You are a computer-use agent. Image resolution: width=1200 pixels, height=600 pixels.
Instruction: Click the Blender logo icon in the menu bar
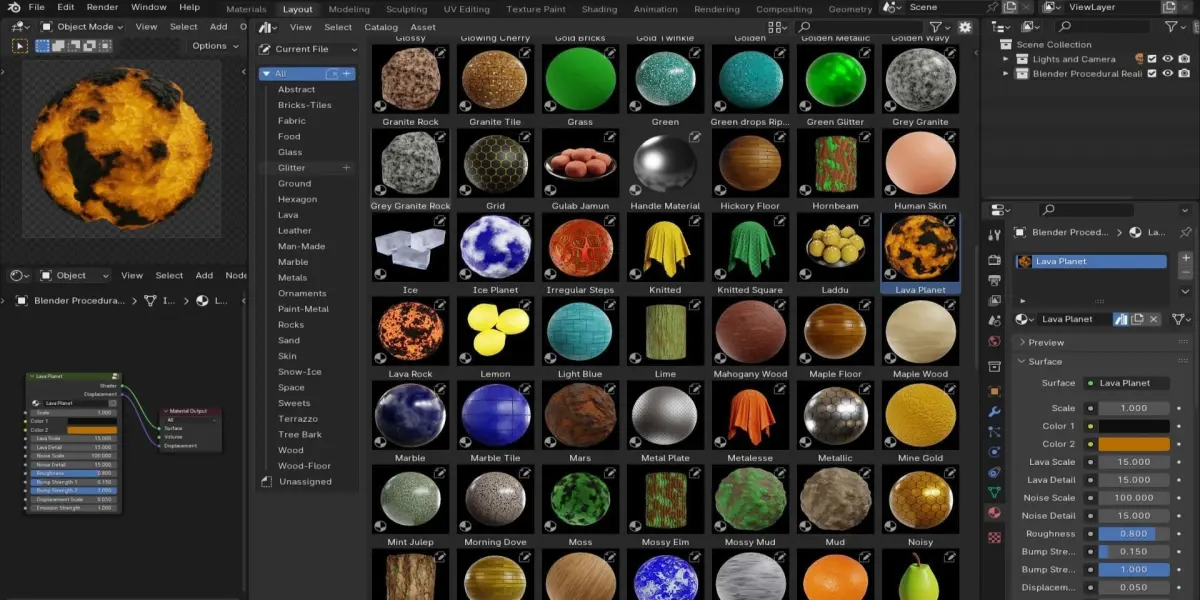pos(14,8)
